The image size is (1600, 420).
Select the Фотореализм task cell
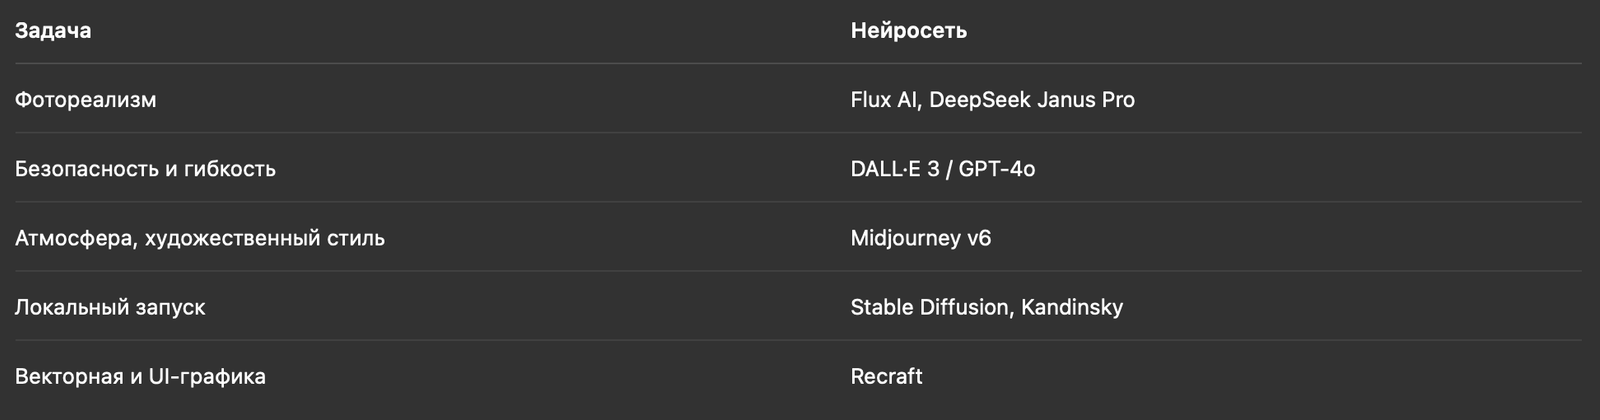point(85,100)
